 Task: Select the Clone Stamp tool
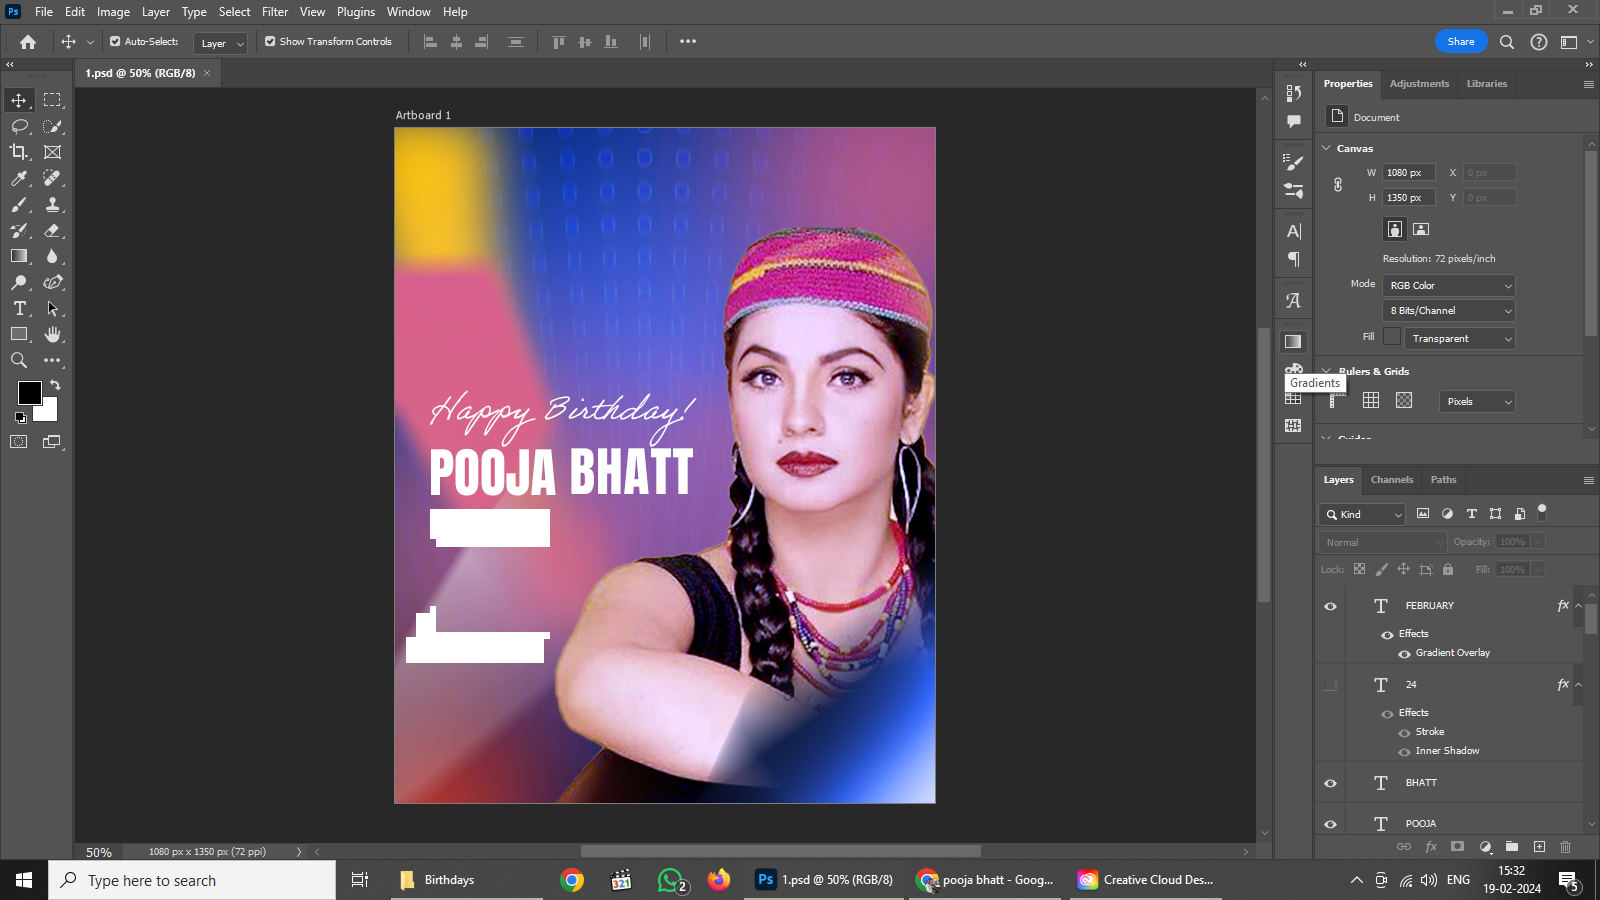tap(52, 204)
